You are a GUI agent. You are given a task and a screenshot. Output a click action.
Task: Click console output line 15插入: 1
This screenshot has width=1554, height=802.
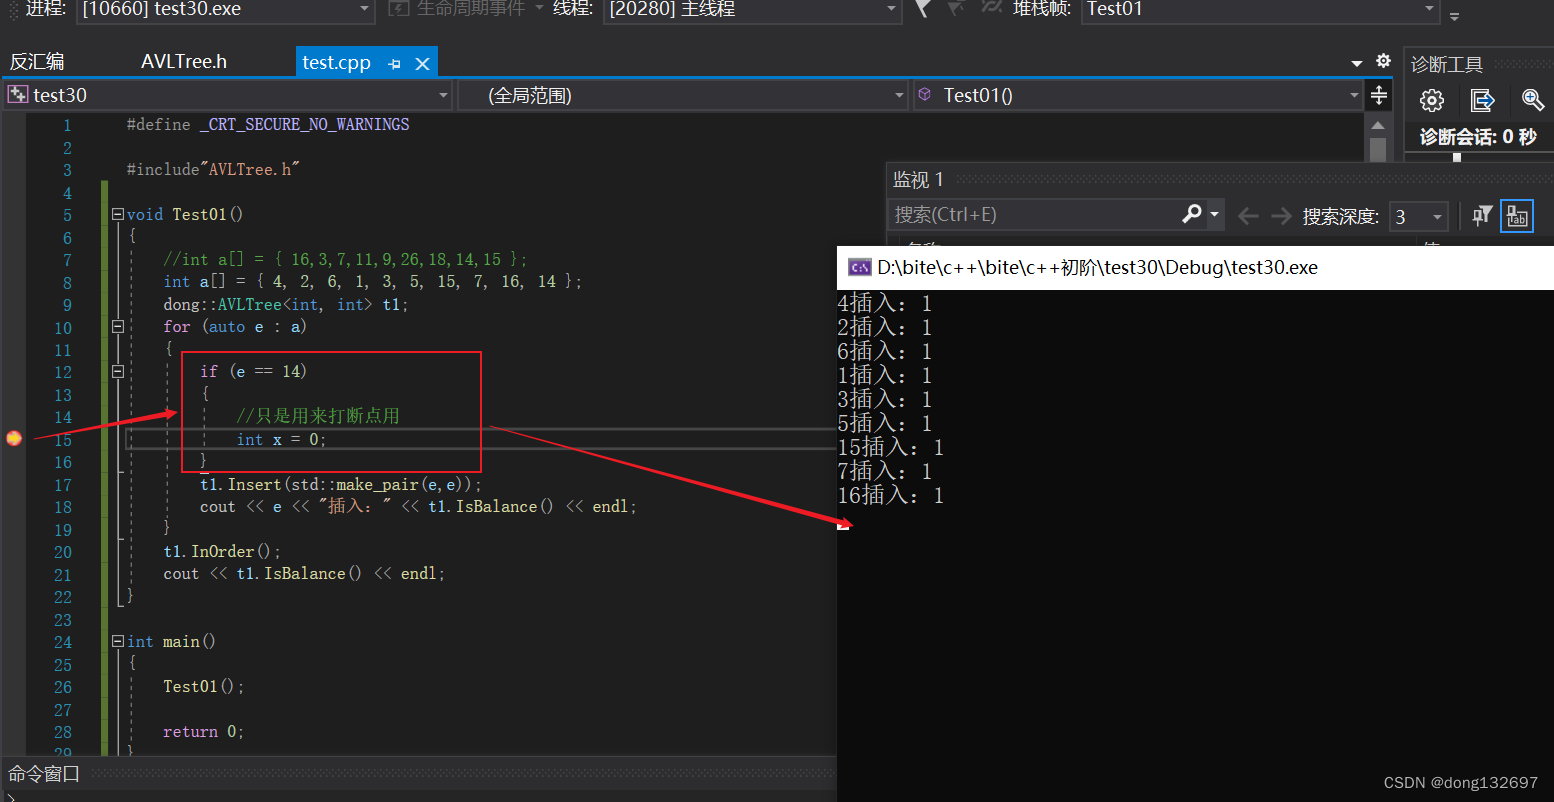890,447
